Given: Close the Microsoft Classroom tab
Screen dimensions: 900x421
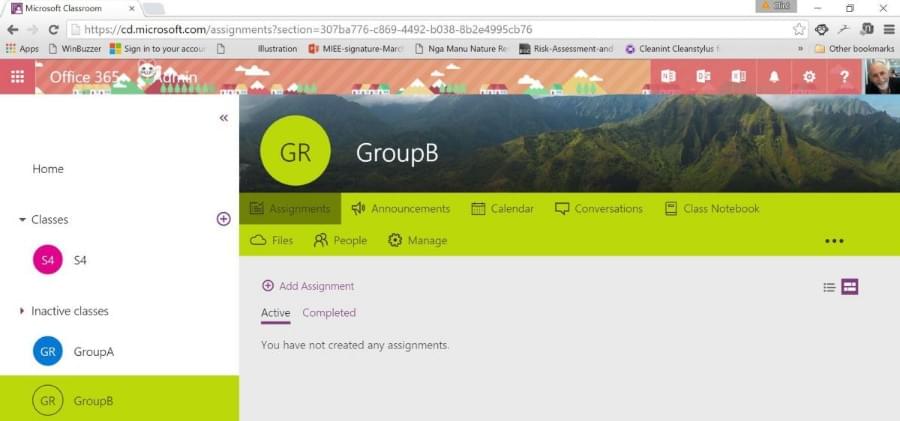Looking at the screenshot, I should [132, 9].
